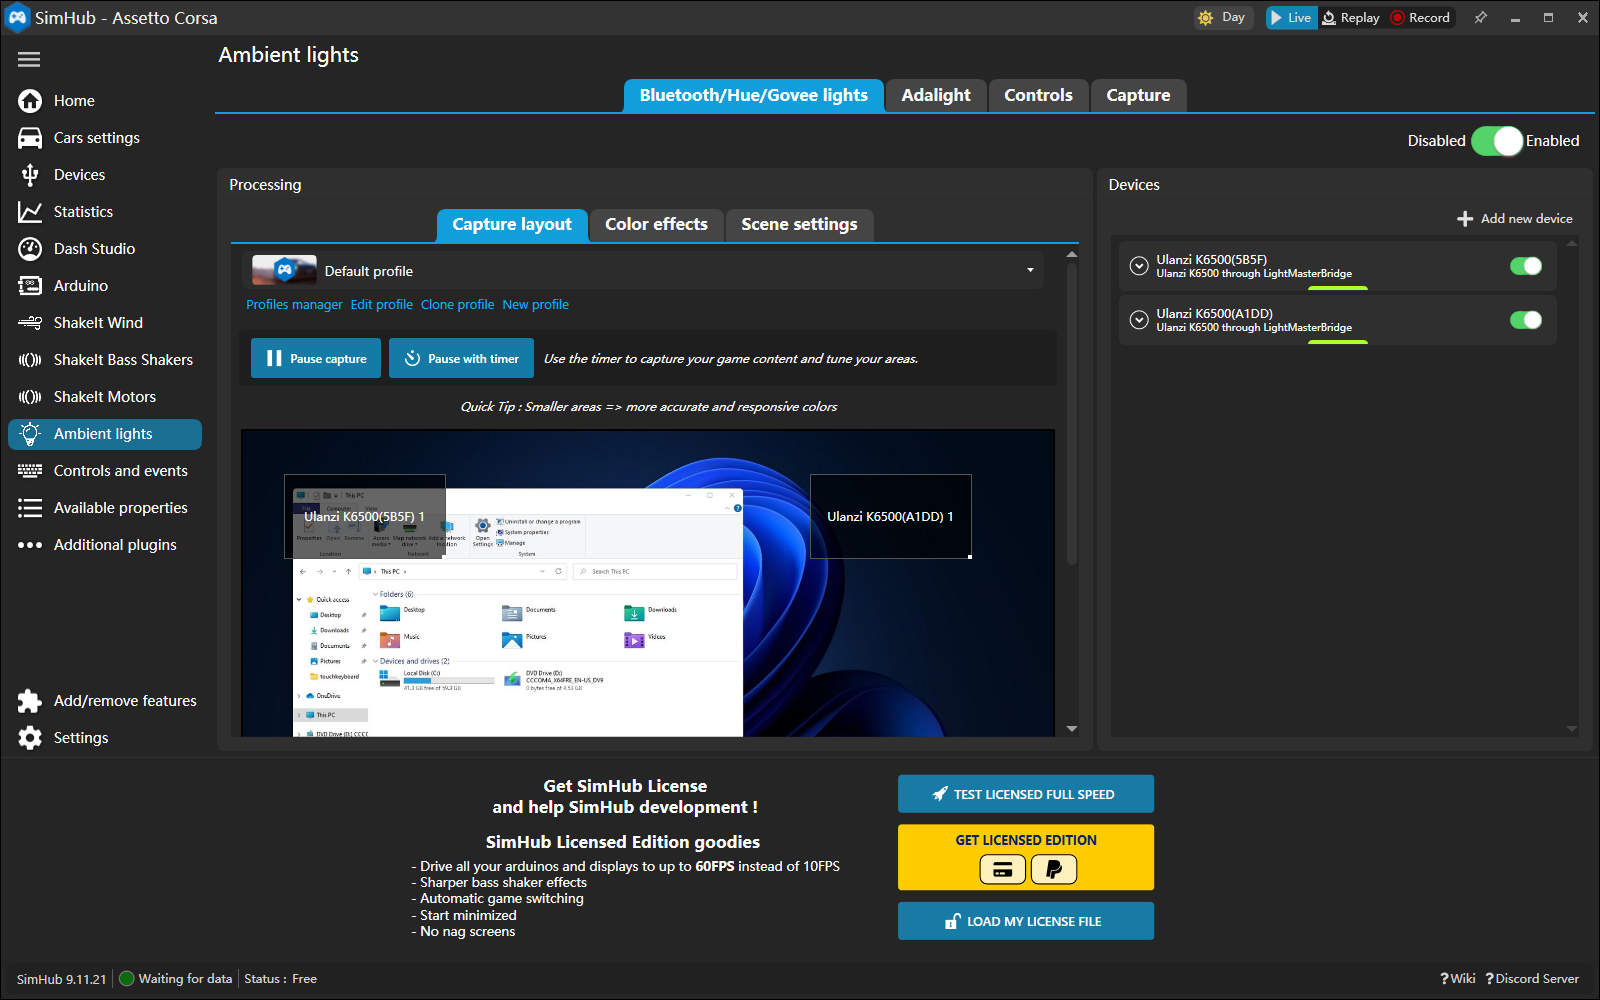The width and height of the screenshot is (1600, 1000).
Task: Click the SimHub logo in title bar
Action: coord(17,18)
